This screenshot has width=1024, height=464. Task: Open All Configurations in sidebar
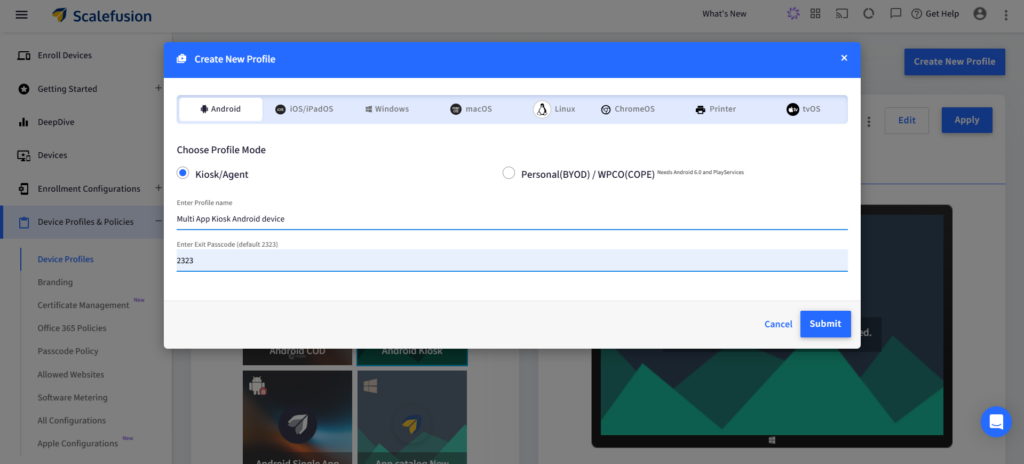pos(72,420)
